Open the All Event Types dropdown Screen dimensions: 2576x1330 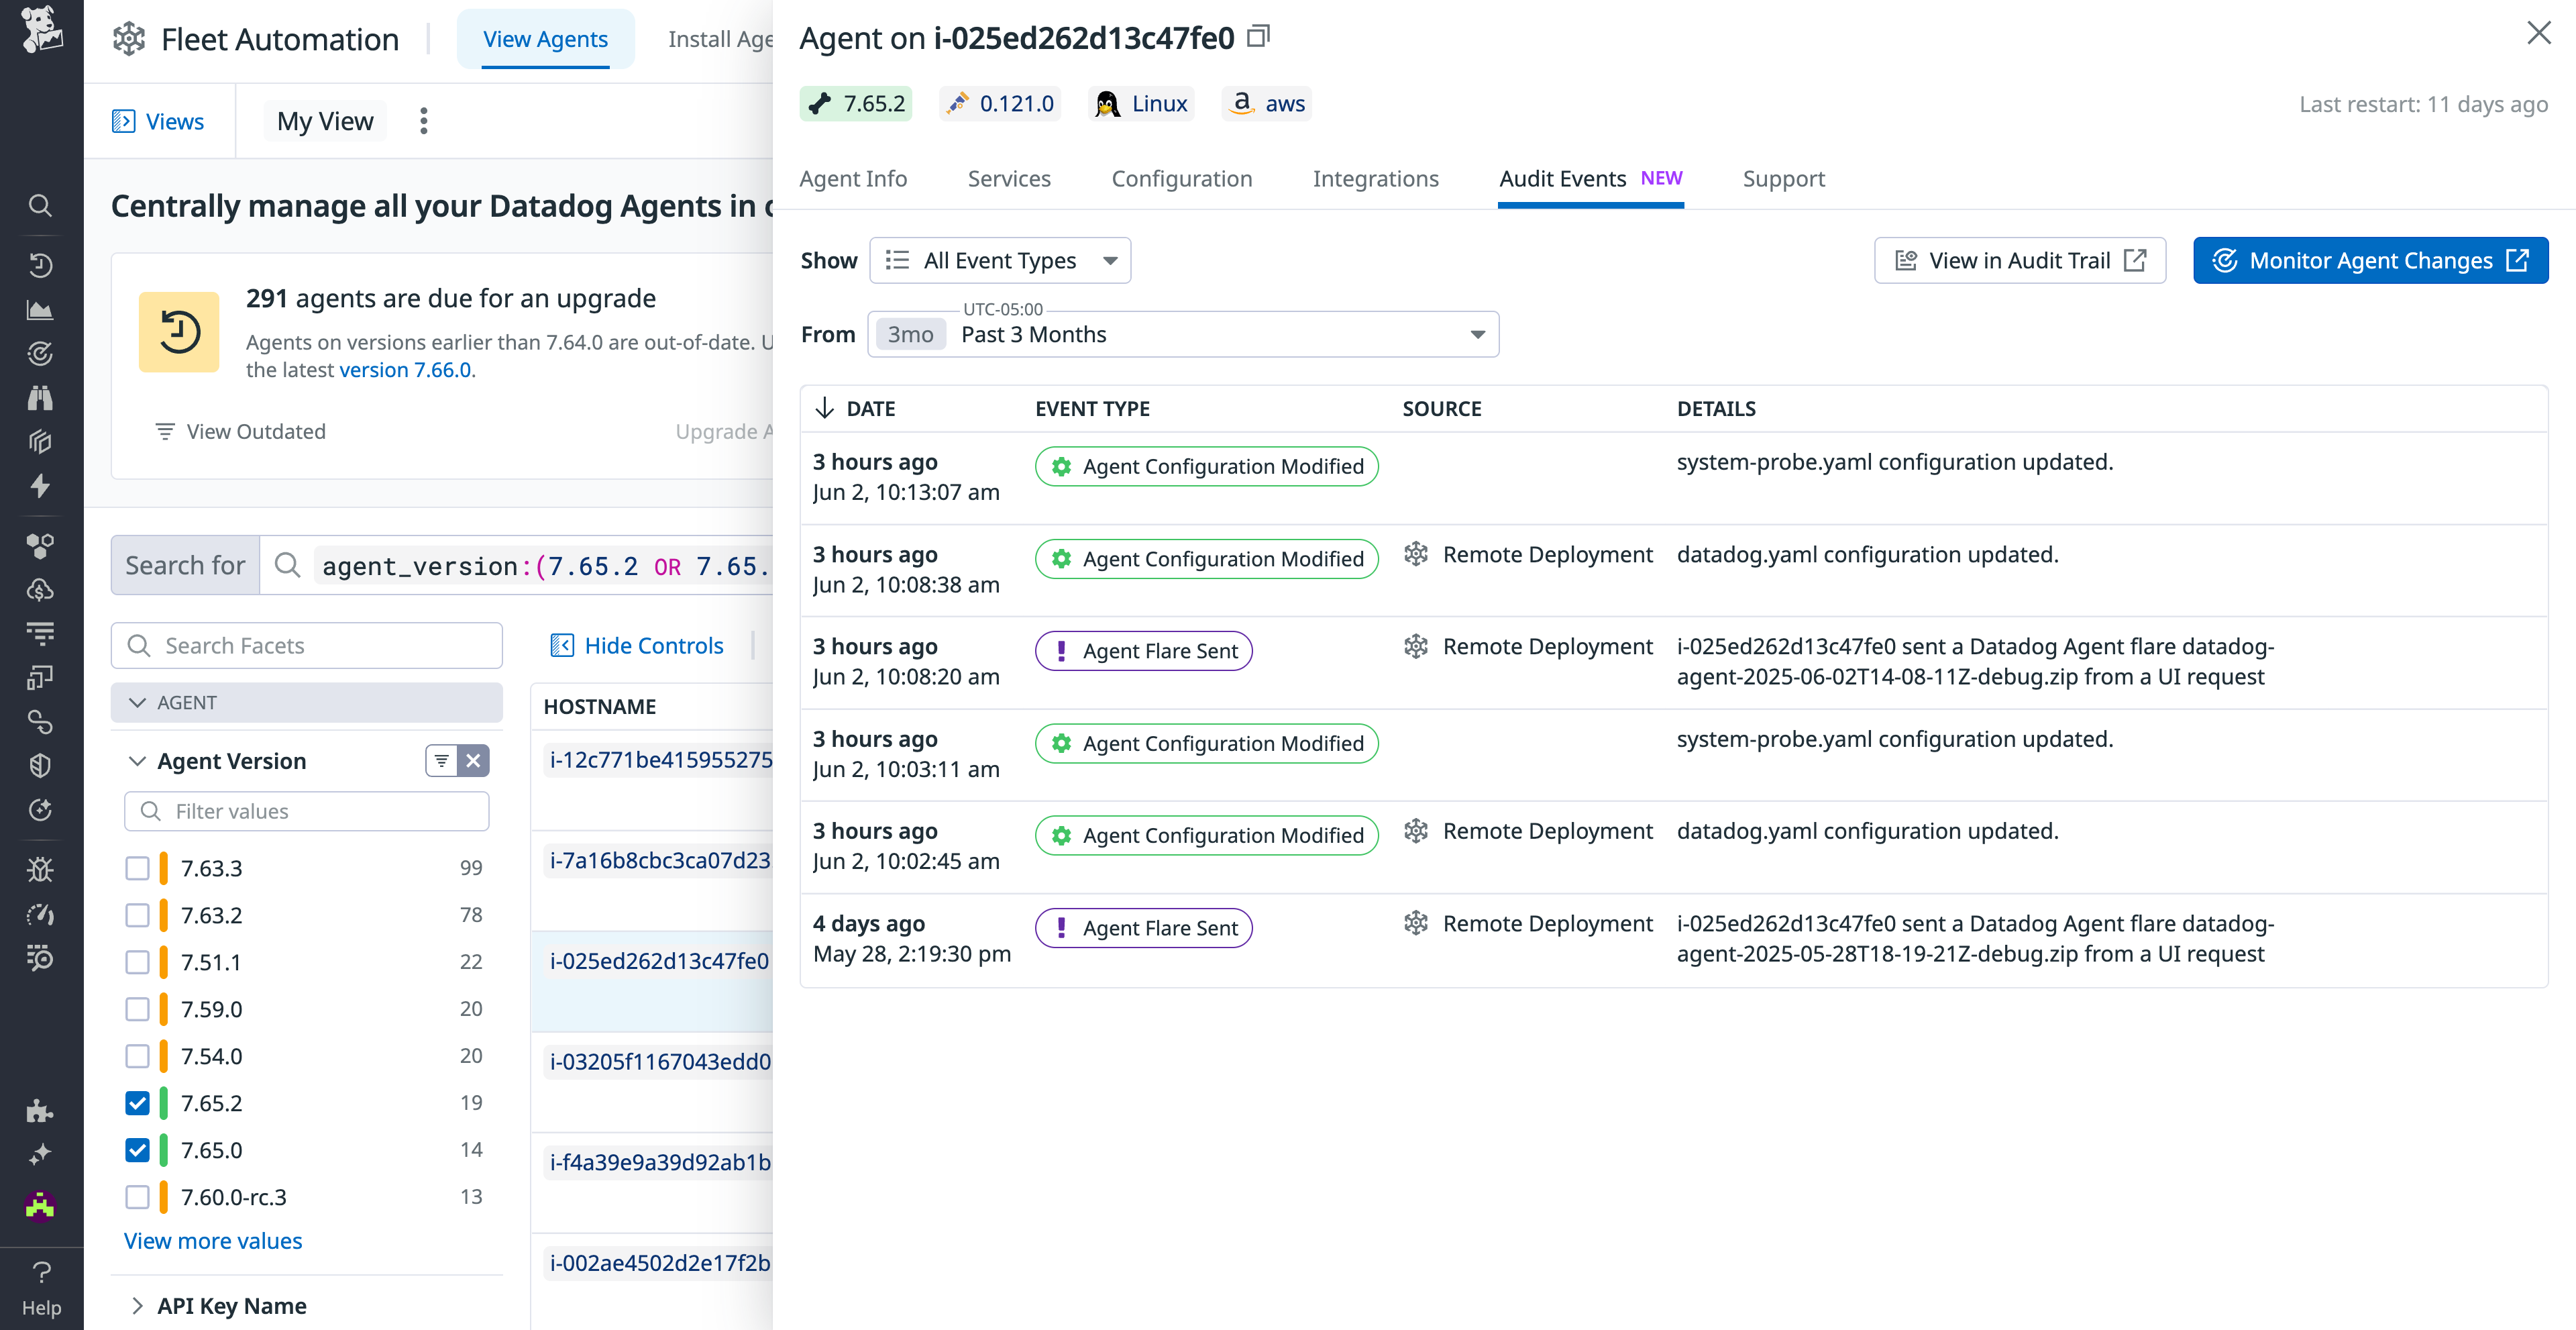tap(1000, 260)
